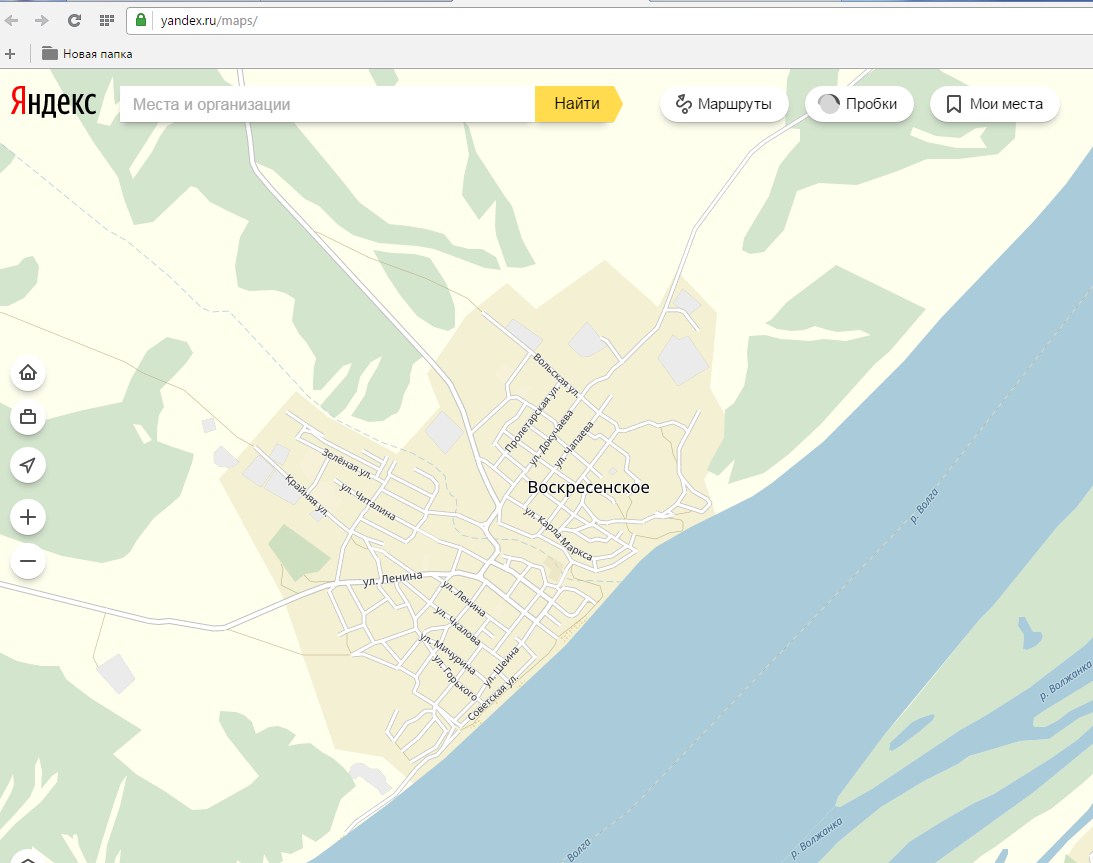This screenshot has height=863, width=1093.
Task: Open Маршруты route planner
Action: pos(723,104)
